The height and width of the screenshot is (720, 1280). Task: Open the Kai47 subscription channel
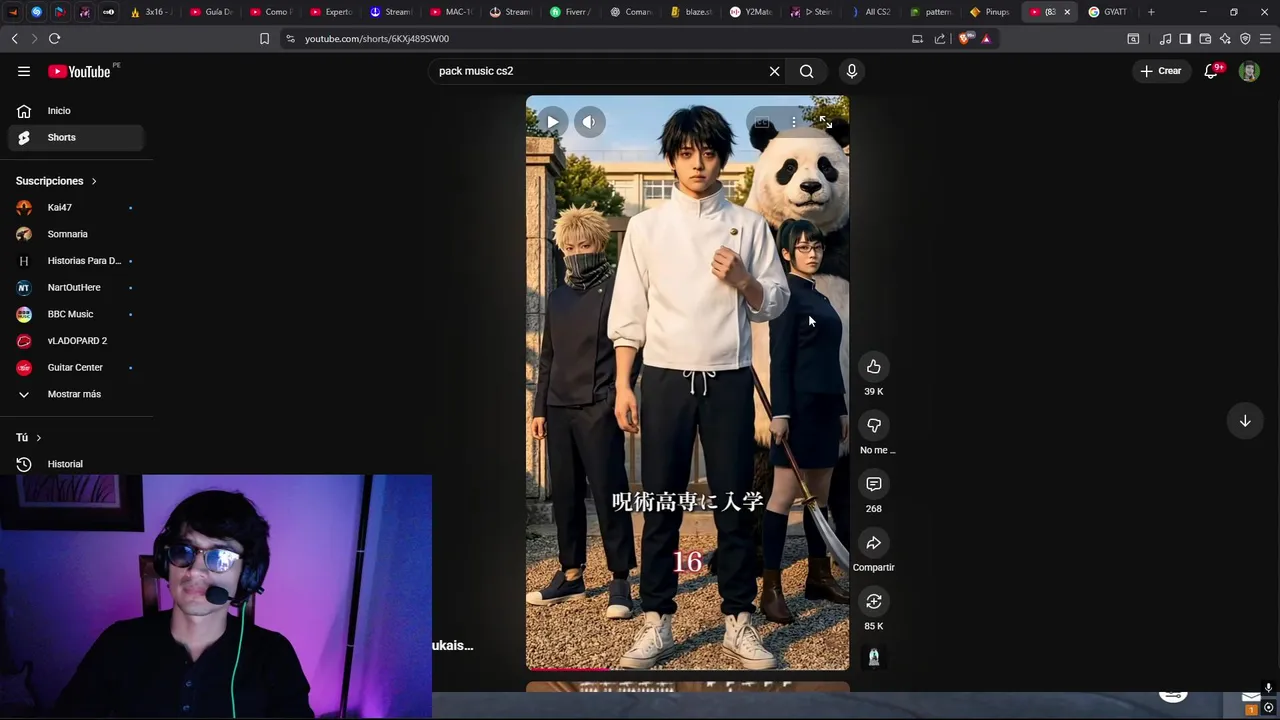pos(76,207)
